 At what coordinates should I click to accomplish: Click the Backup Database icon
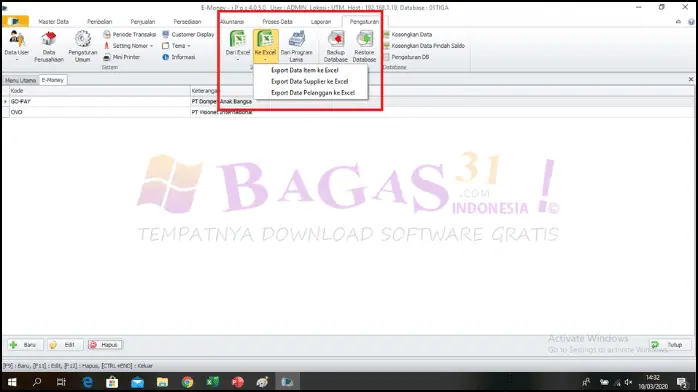[336, 39]
